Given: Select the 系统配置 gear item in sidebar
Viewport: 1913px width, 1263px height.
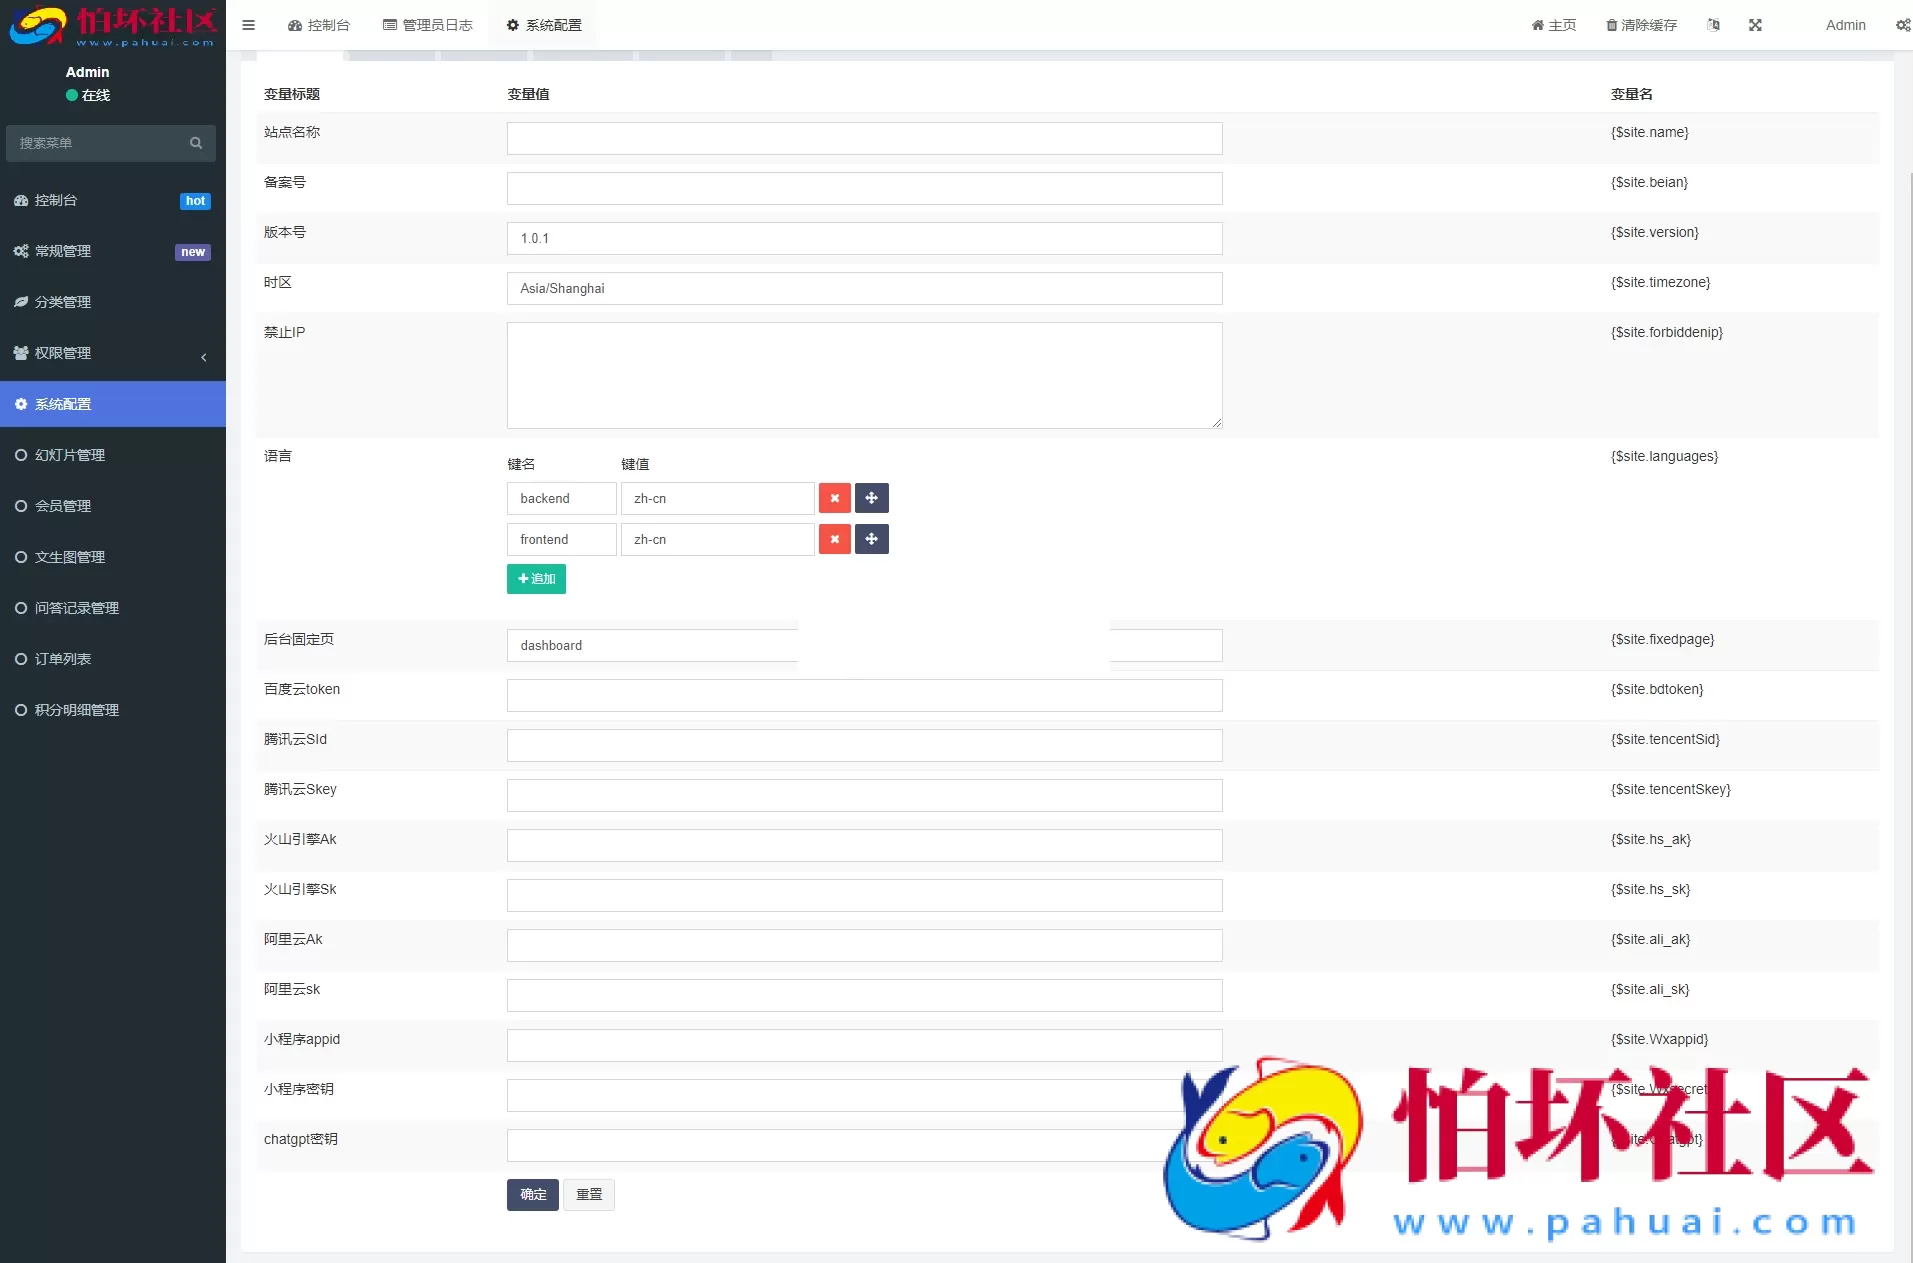Looking at the screenshot, I should [62, 404].
